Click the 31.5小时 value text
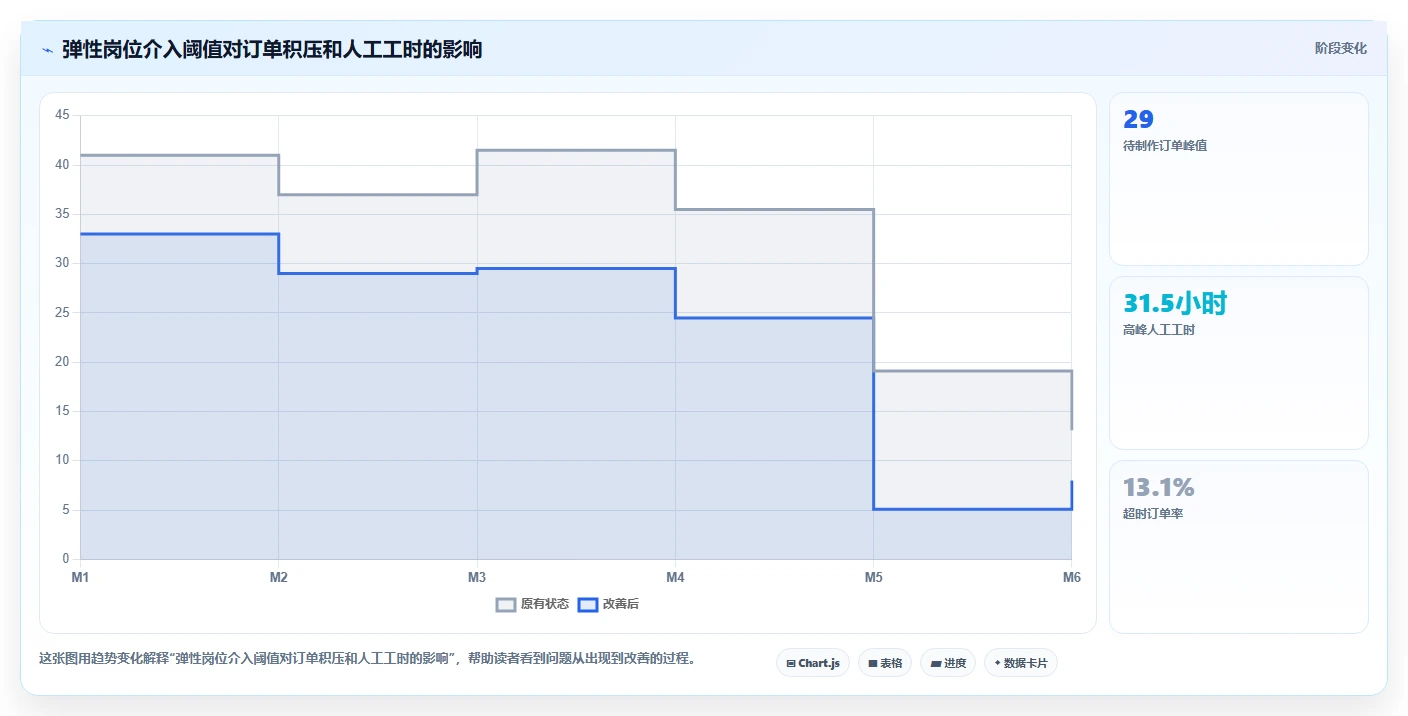Viewport: 1408px width, 716px height. coord(1175,304)
